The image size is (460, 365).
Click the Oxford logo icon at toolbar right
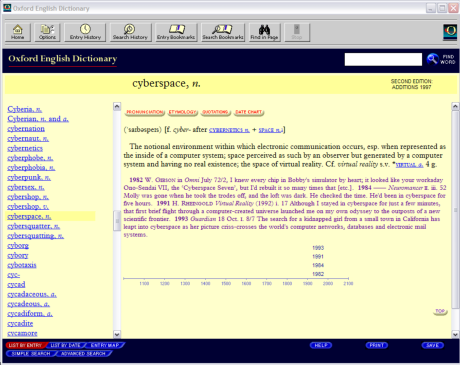(450, 32)
